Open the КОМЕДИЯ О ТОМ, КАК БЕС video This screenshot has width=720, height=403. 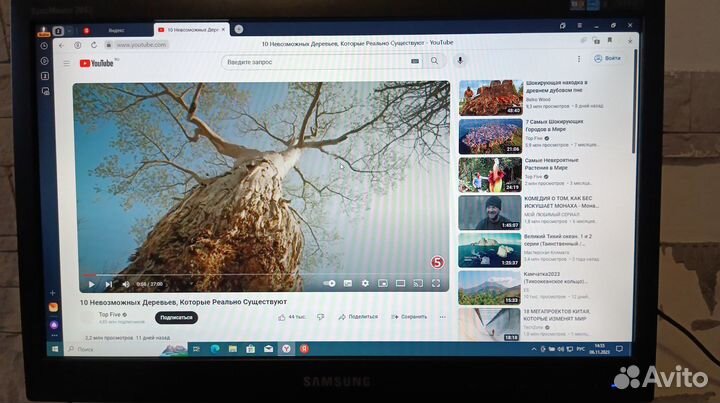click(561, 202)
